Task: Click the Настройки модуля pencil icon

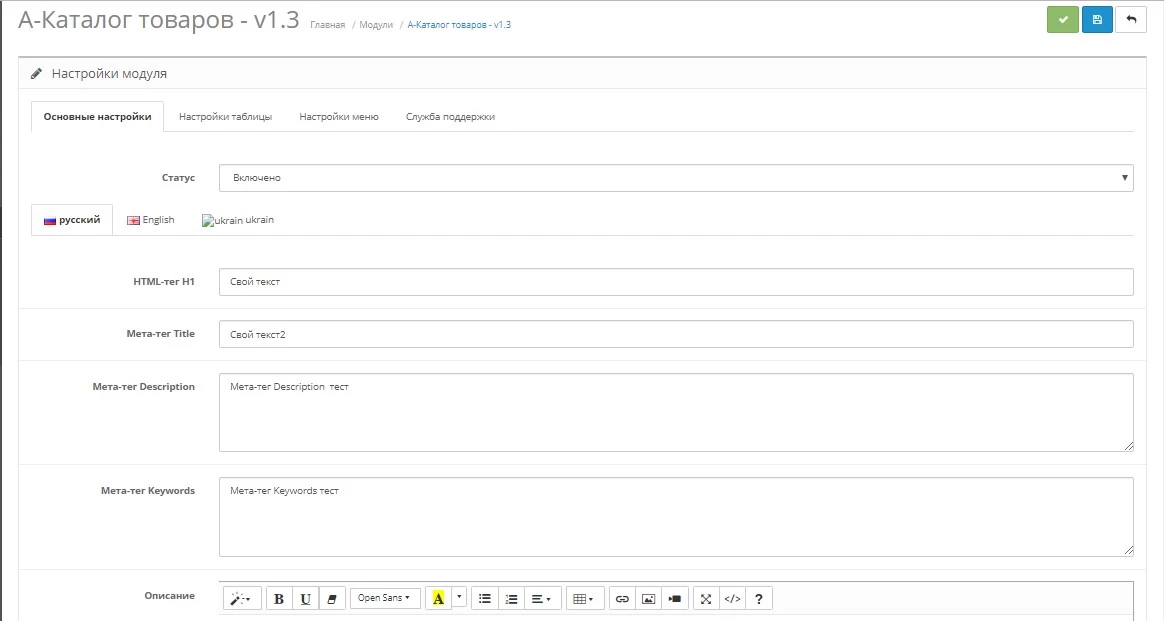Action: [36, 73]
